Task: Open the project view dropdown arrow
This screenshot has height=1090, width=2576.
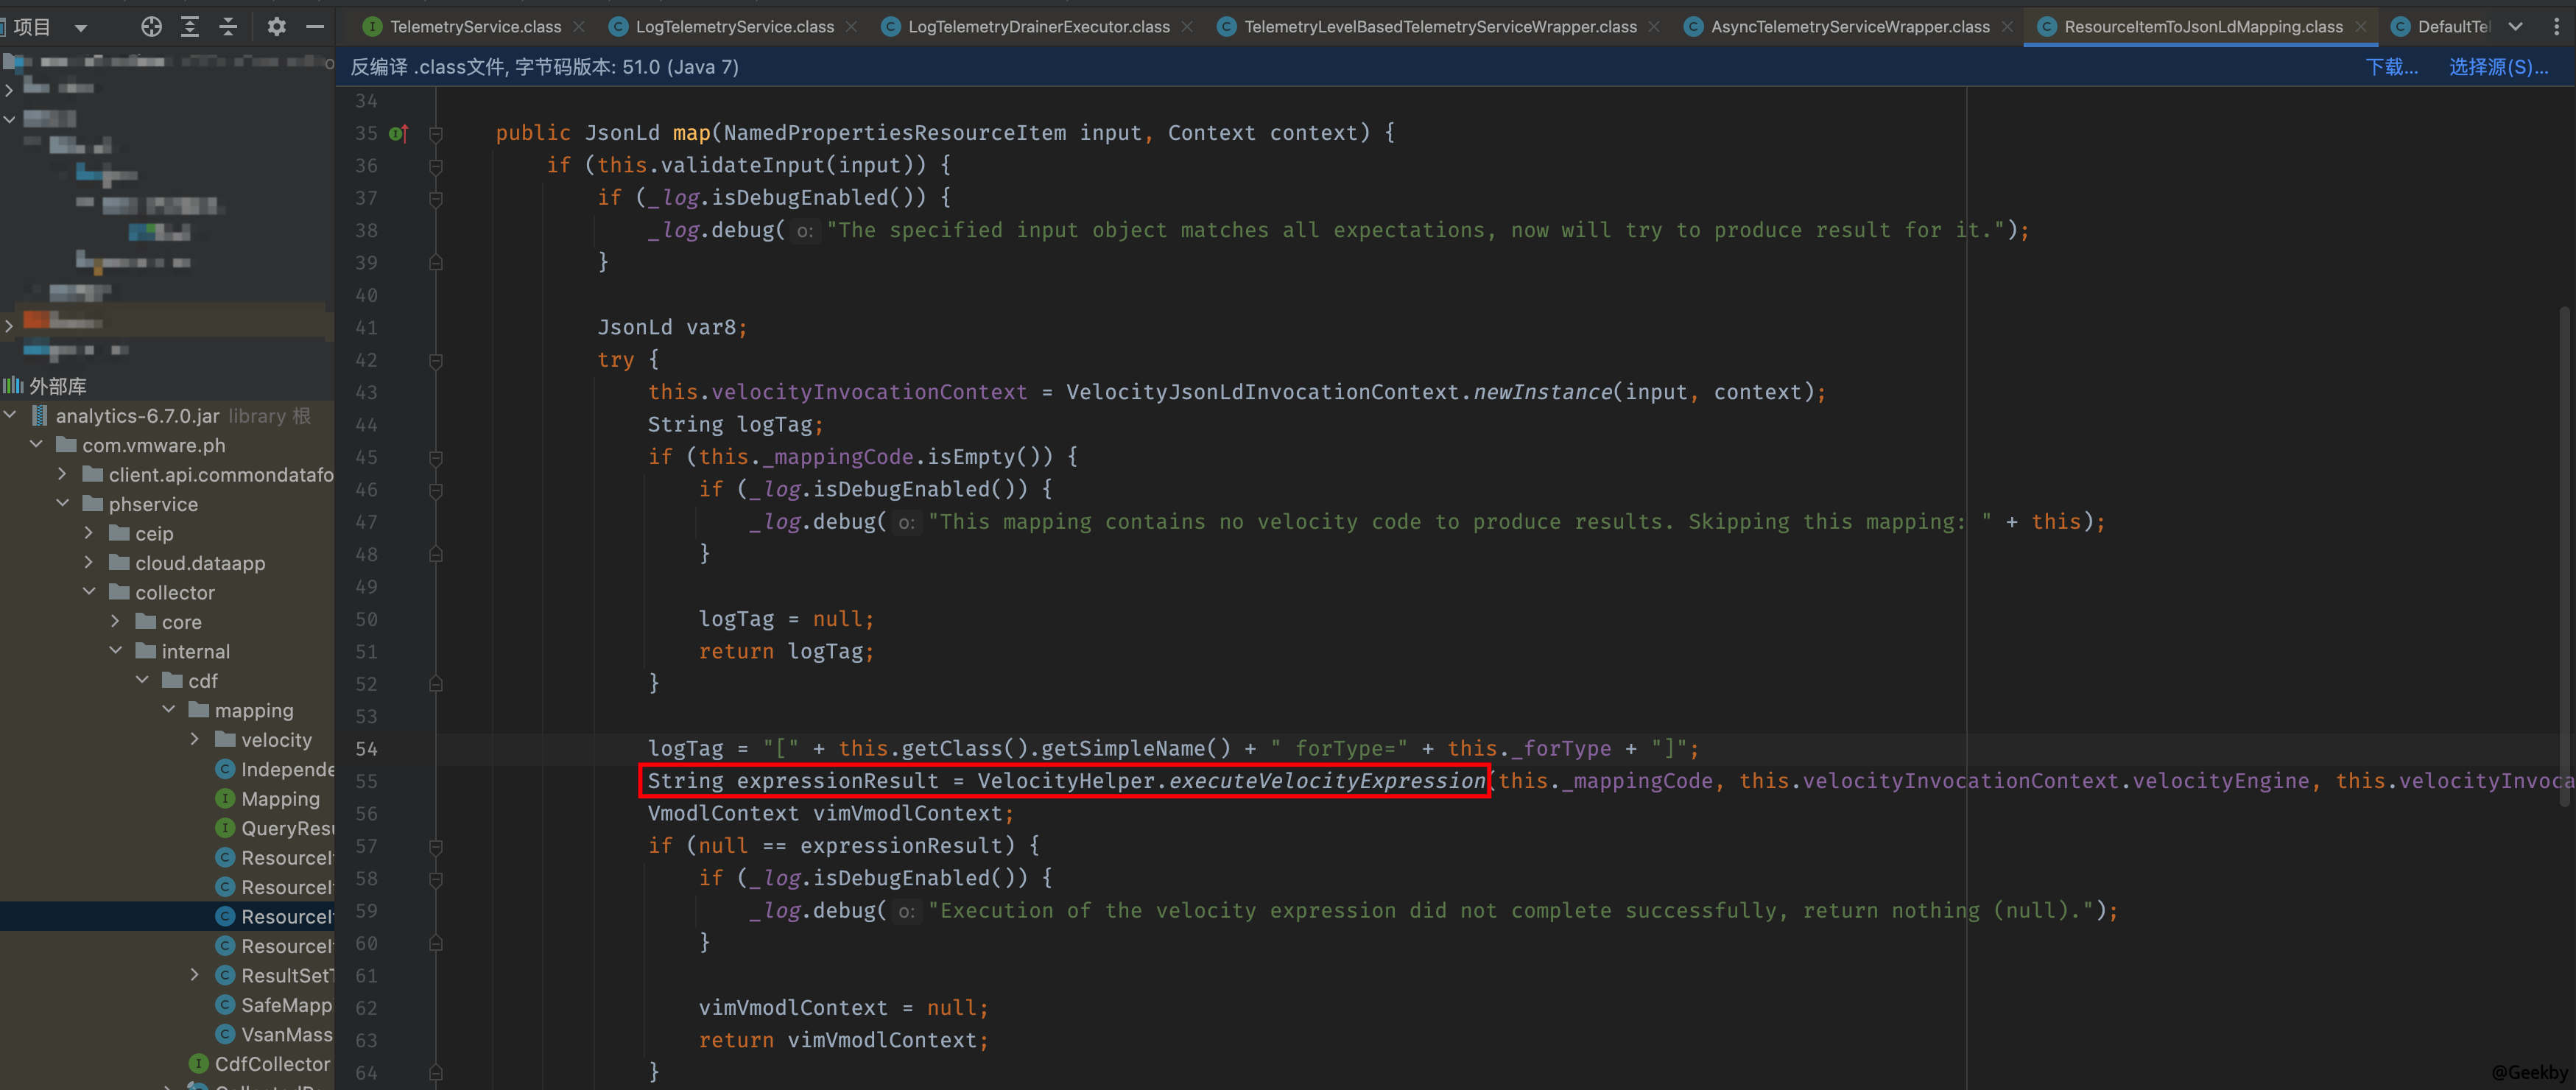Action: pos(81,27)
